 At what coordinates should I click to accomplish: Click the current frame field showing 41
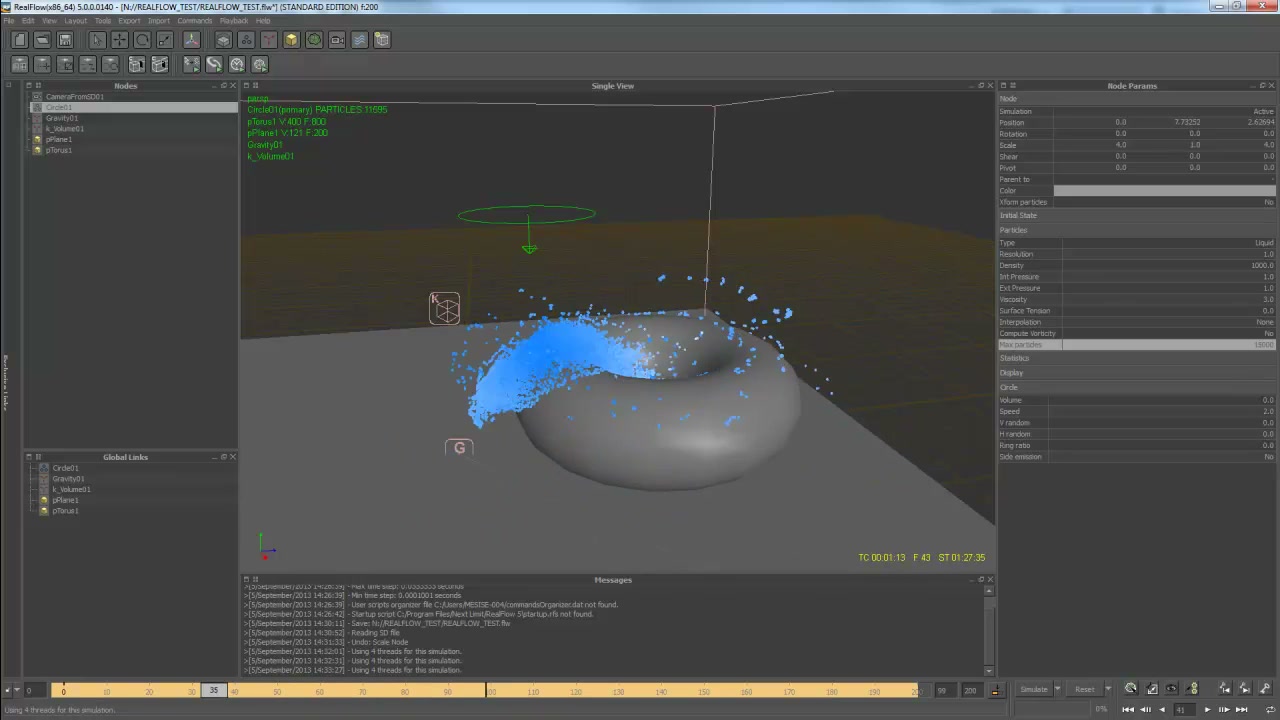click(x=1184, y=709)
